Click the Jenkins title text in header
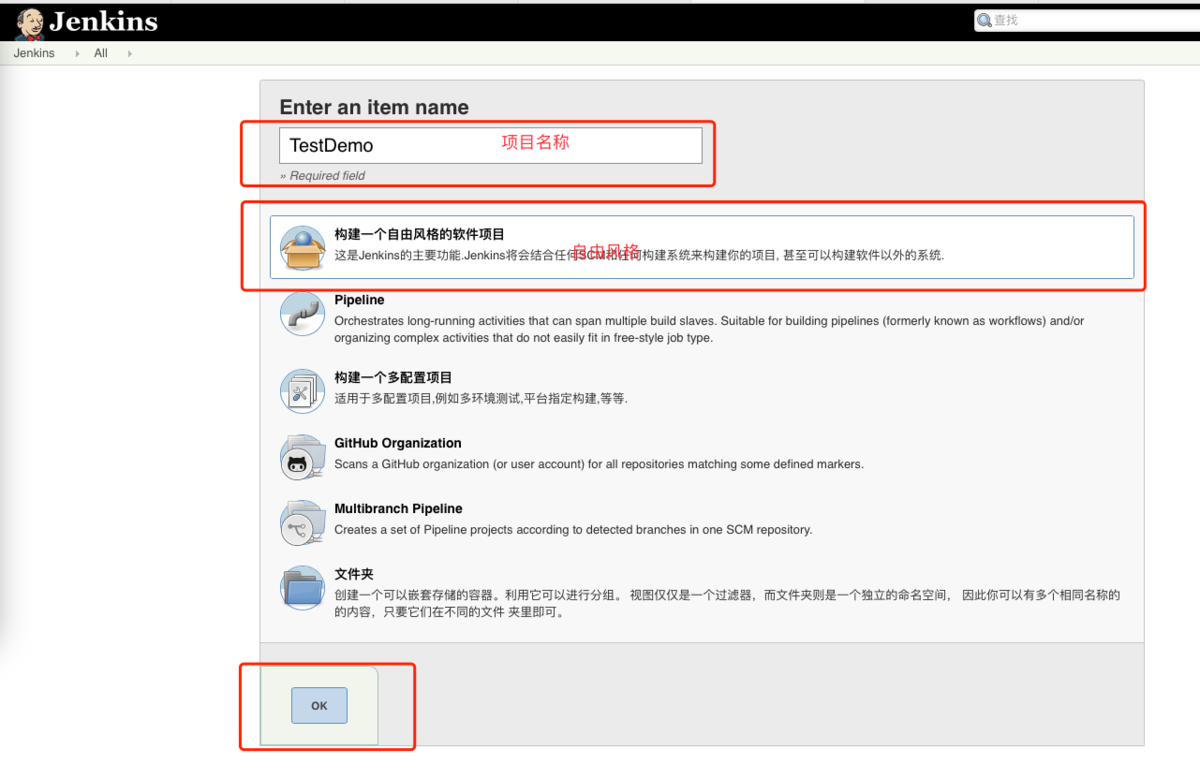The image size is (1200, 779). (x=103, y=21)
